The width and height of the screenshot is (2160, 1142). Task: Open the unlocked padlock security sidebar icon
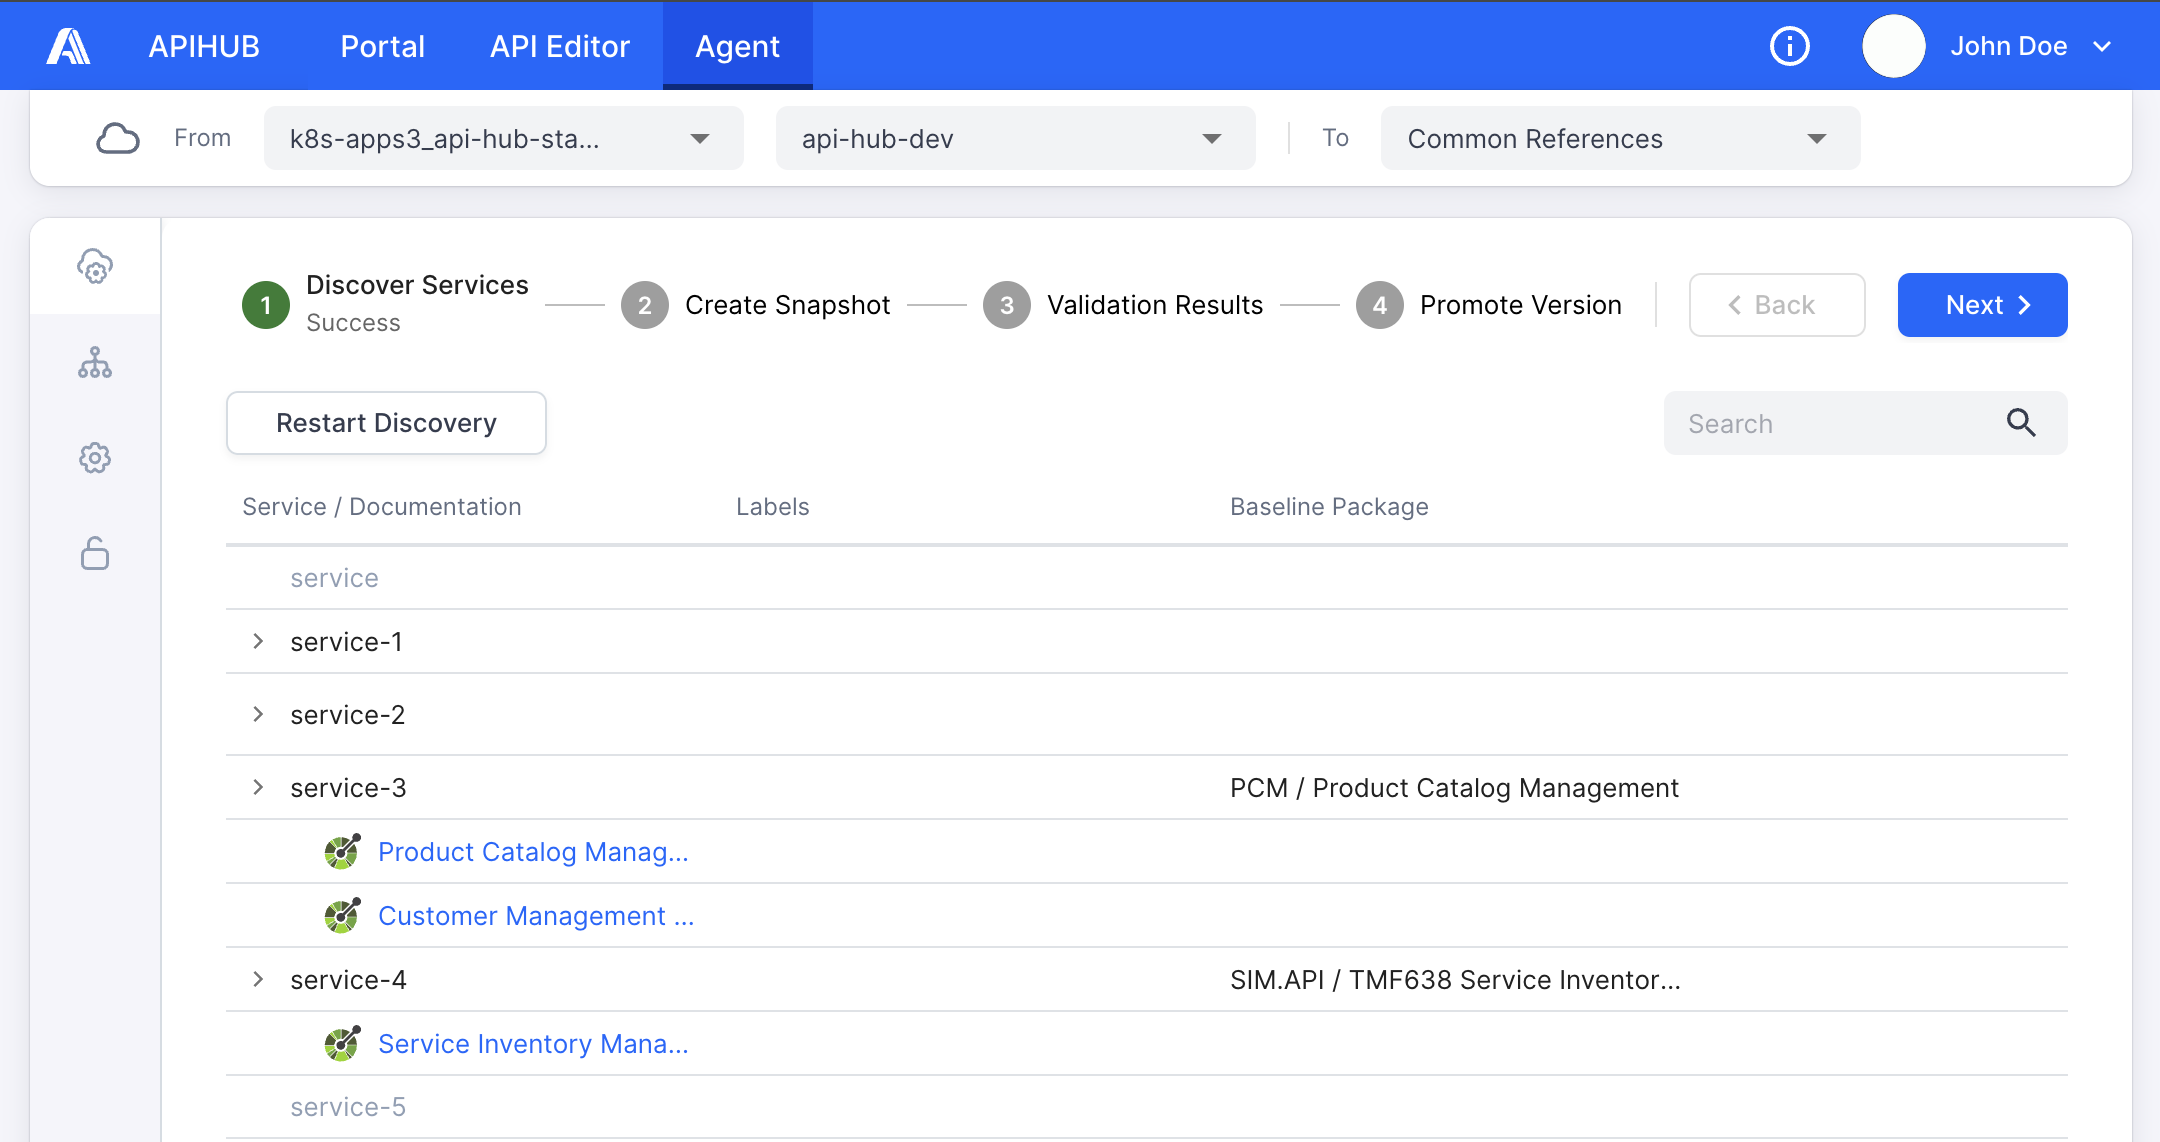click(95, 553)
